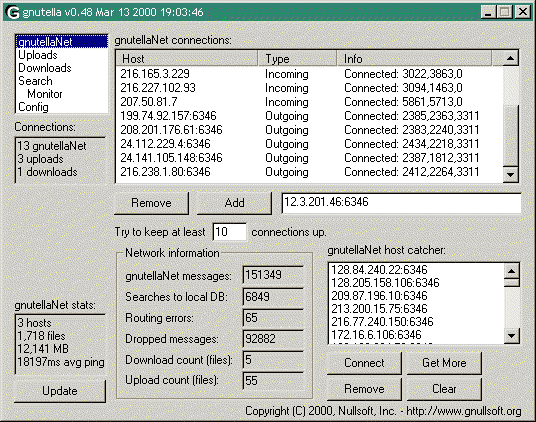Screen dimensions: 536x422
Task: Click the Routing errors value 65
Action: pos(273,318)
